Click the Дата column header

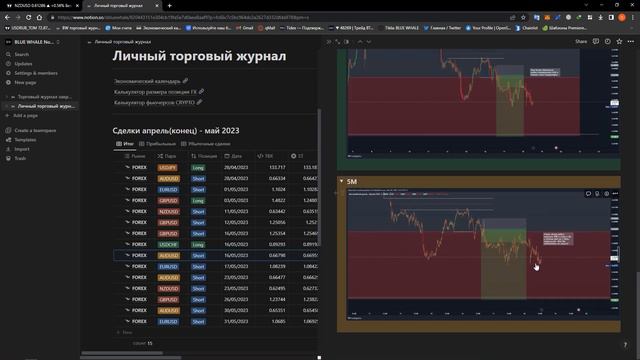(233, 156)
